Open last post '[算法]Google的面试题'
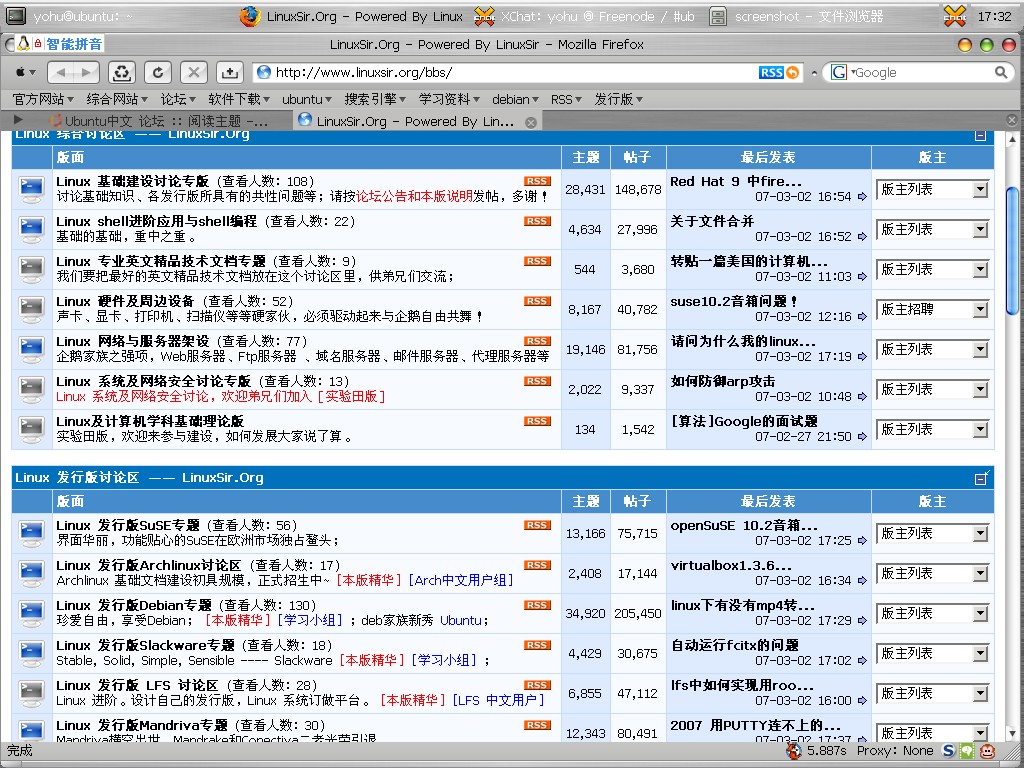 (744, 421)
